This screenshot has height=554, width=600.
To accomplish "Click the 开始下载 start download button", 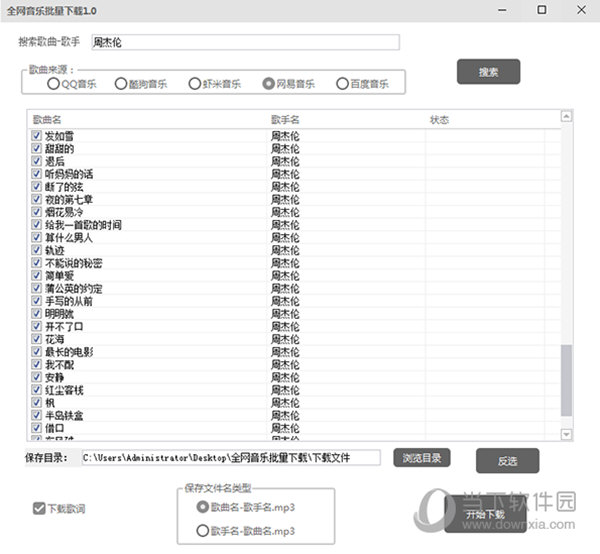I will pos(485,513).
